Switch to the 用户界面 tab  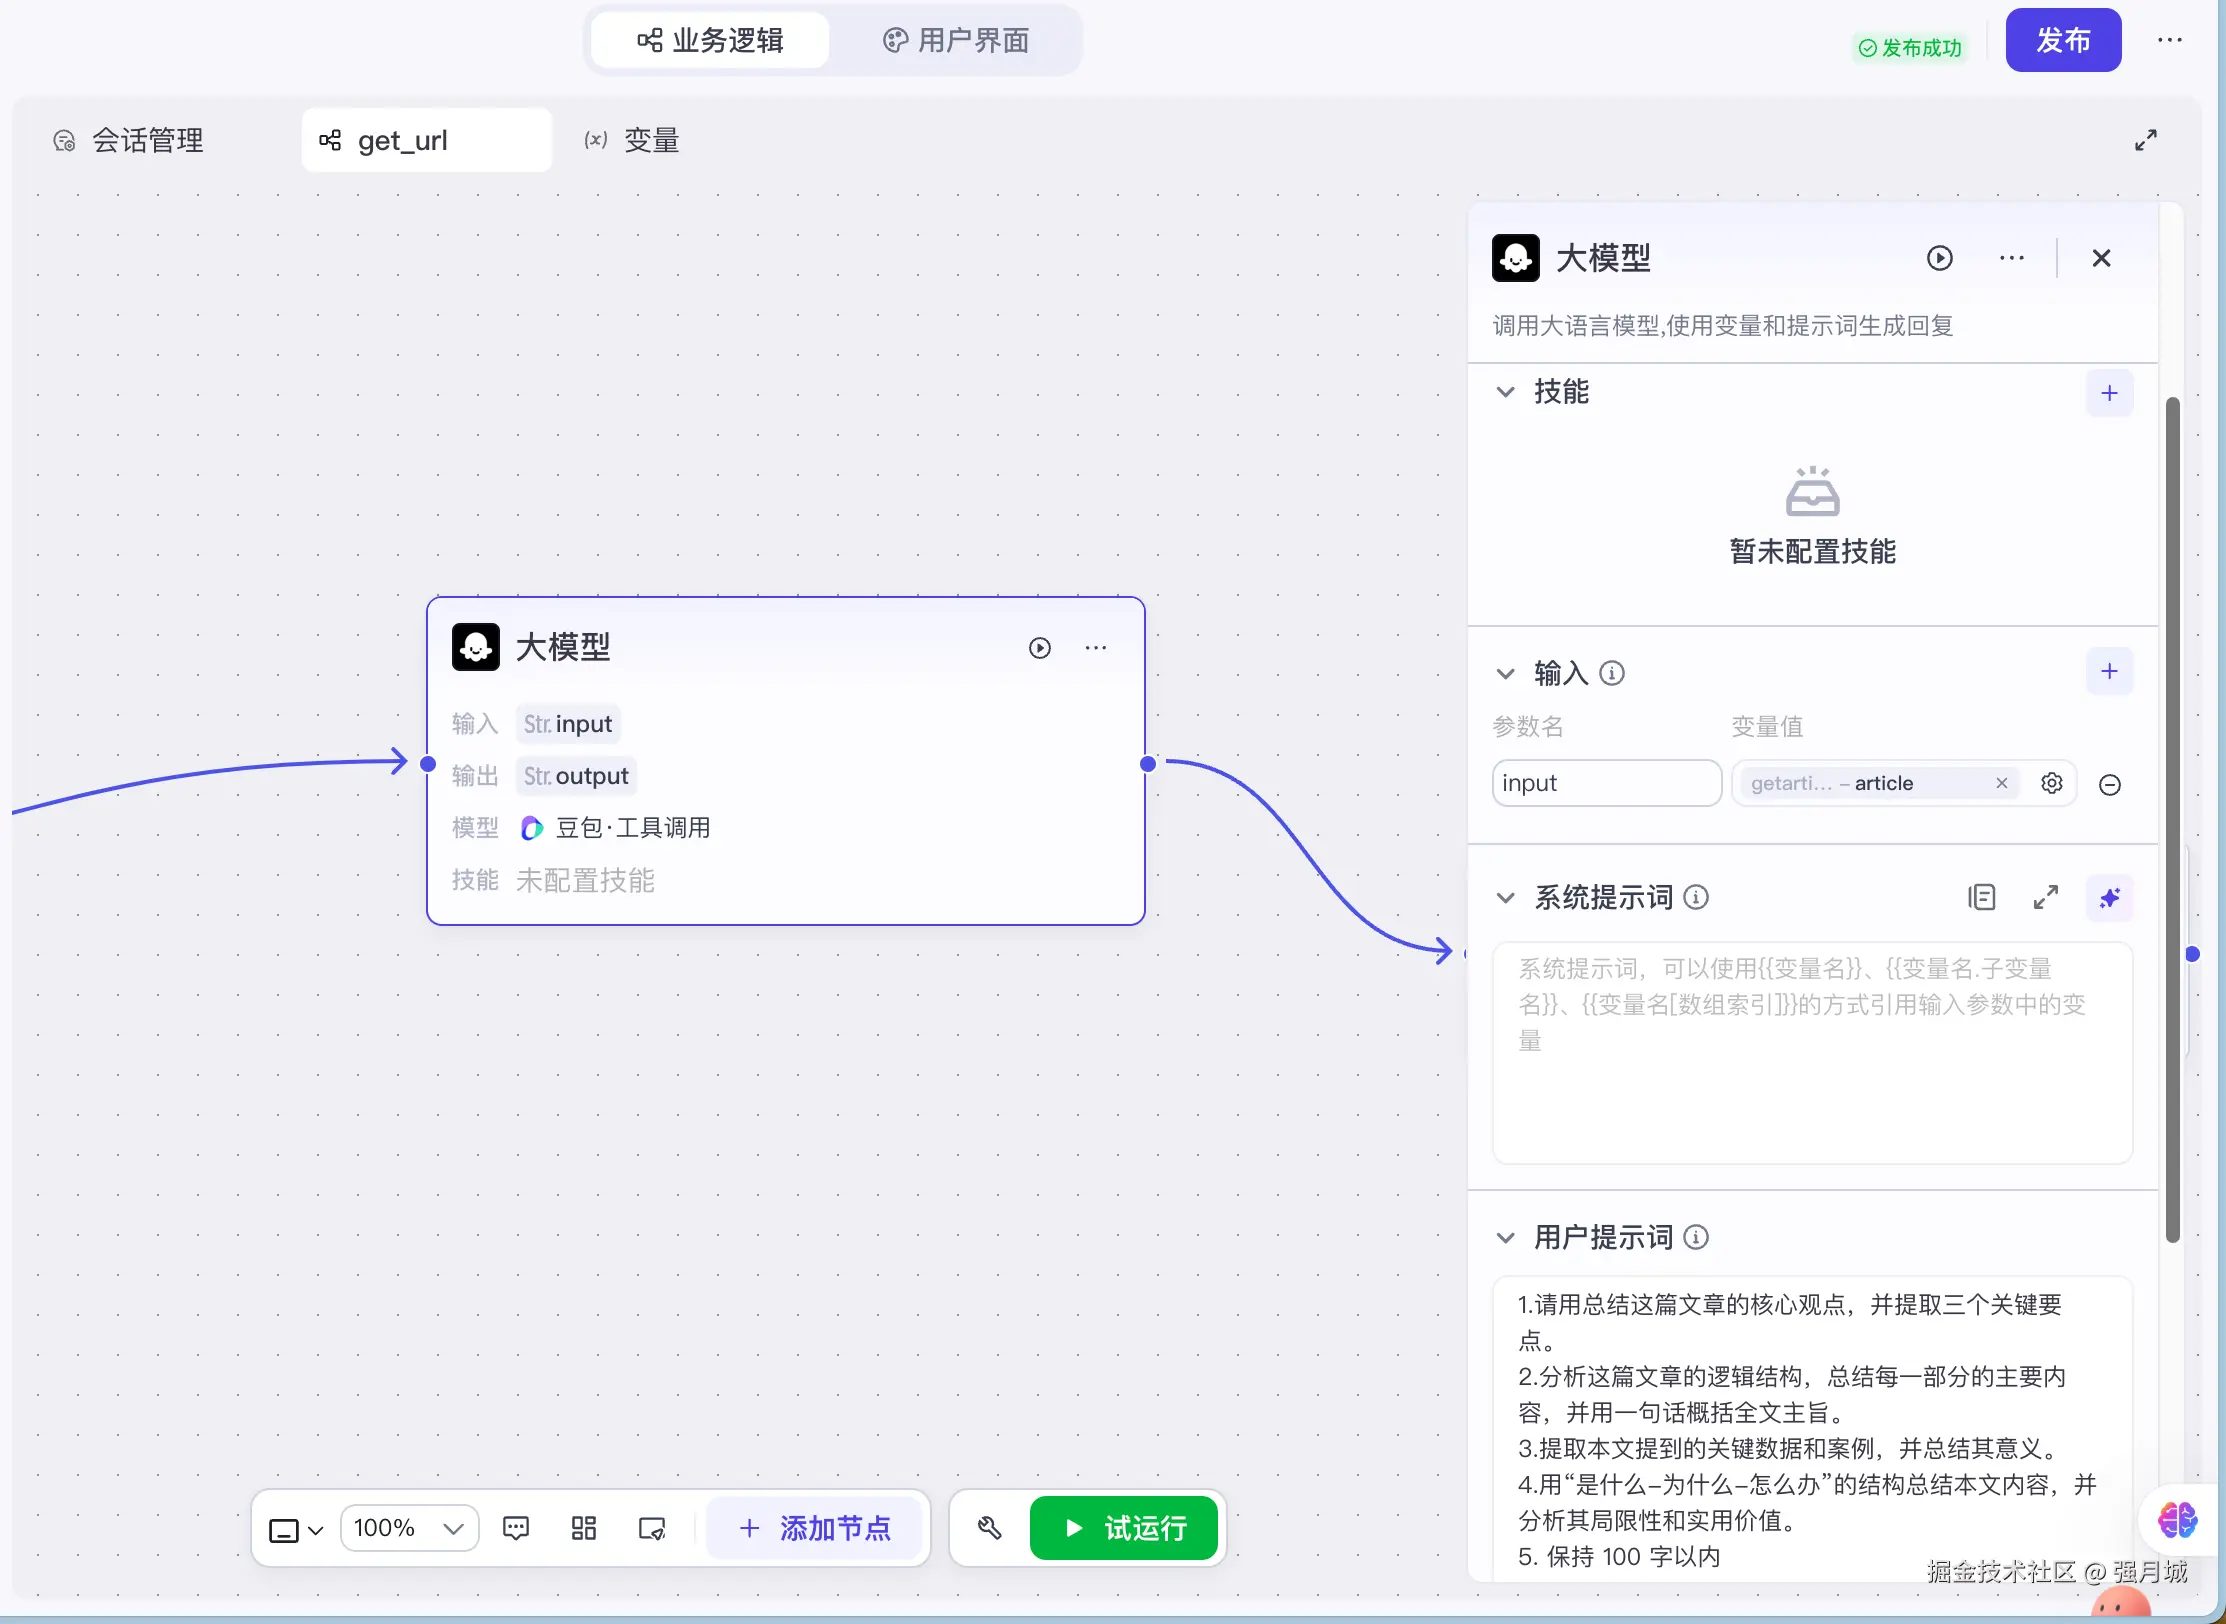(x=956, y=40)
